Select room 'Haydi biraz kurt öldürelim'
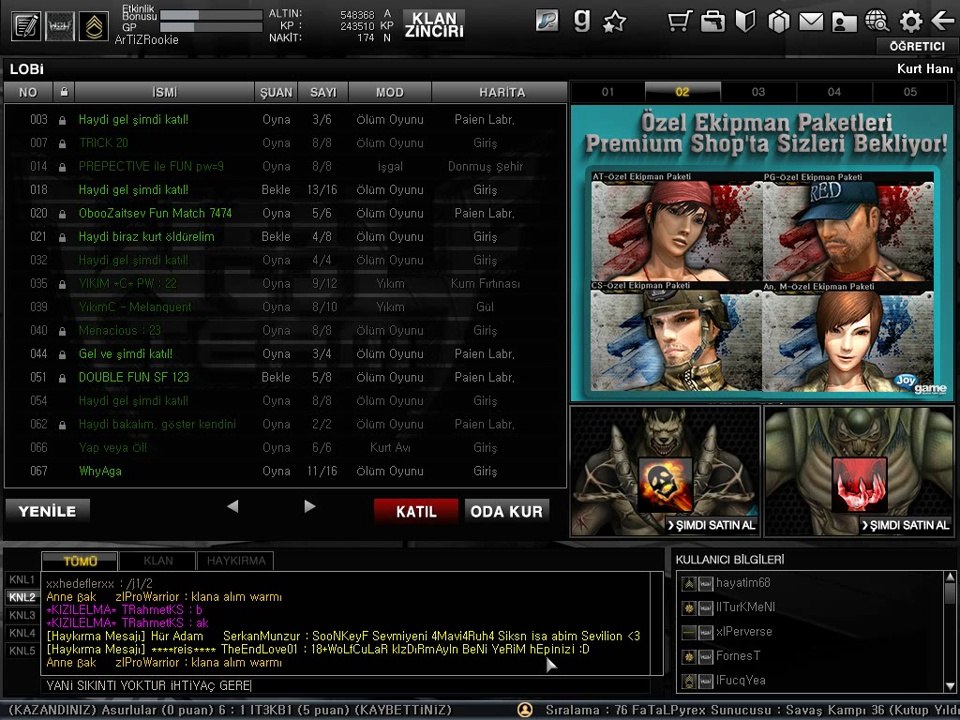Viewport: 960px width, 720px height. coord(285,236)
